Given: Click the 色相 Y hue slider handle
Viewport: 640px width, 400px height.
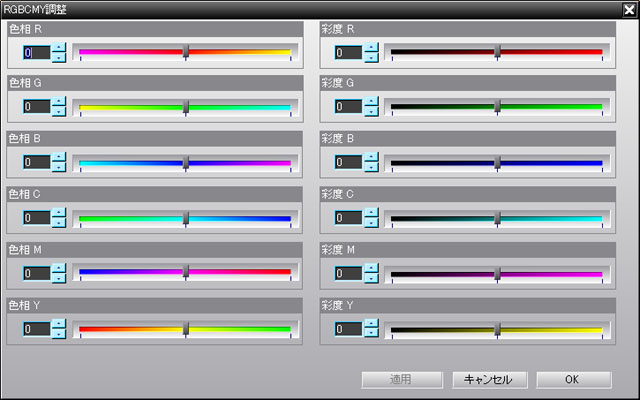Looking at the screenshot, I should 186,329.
